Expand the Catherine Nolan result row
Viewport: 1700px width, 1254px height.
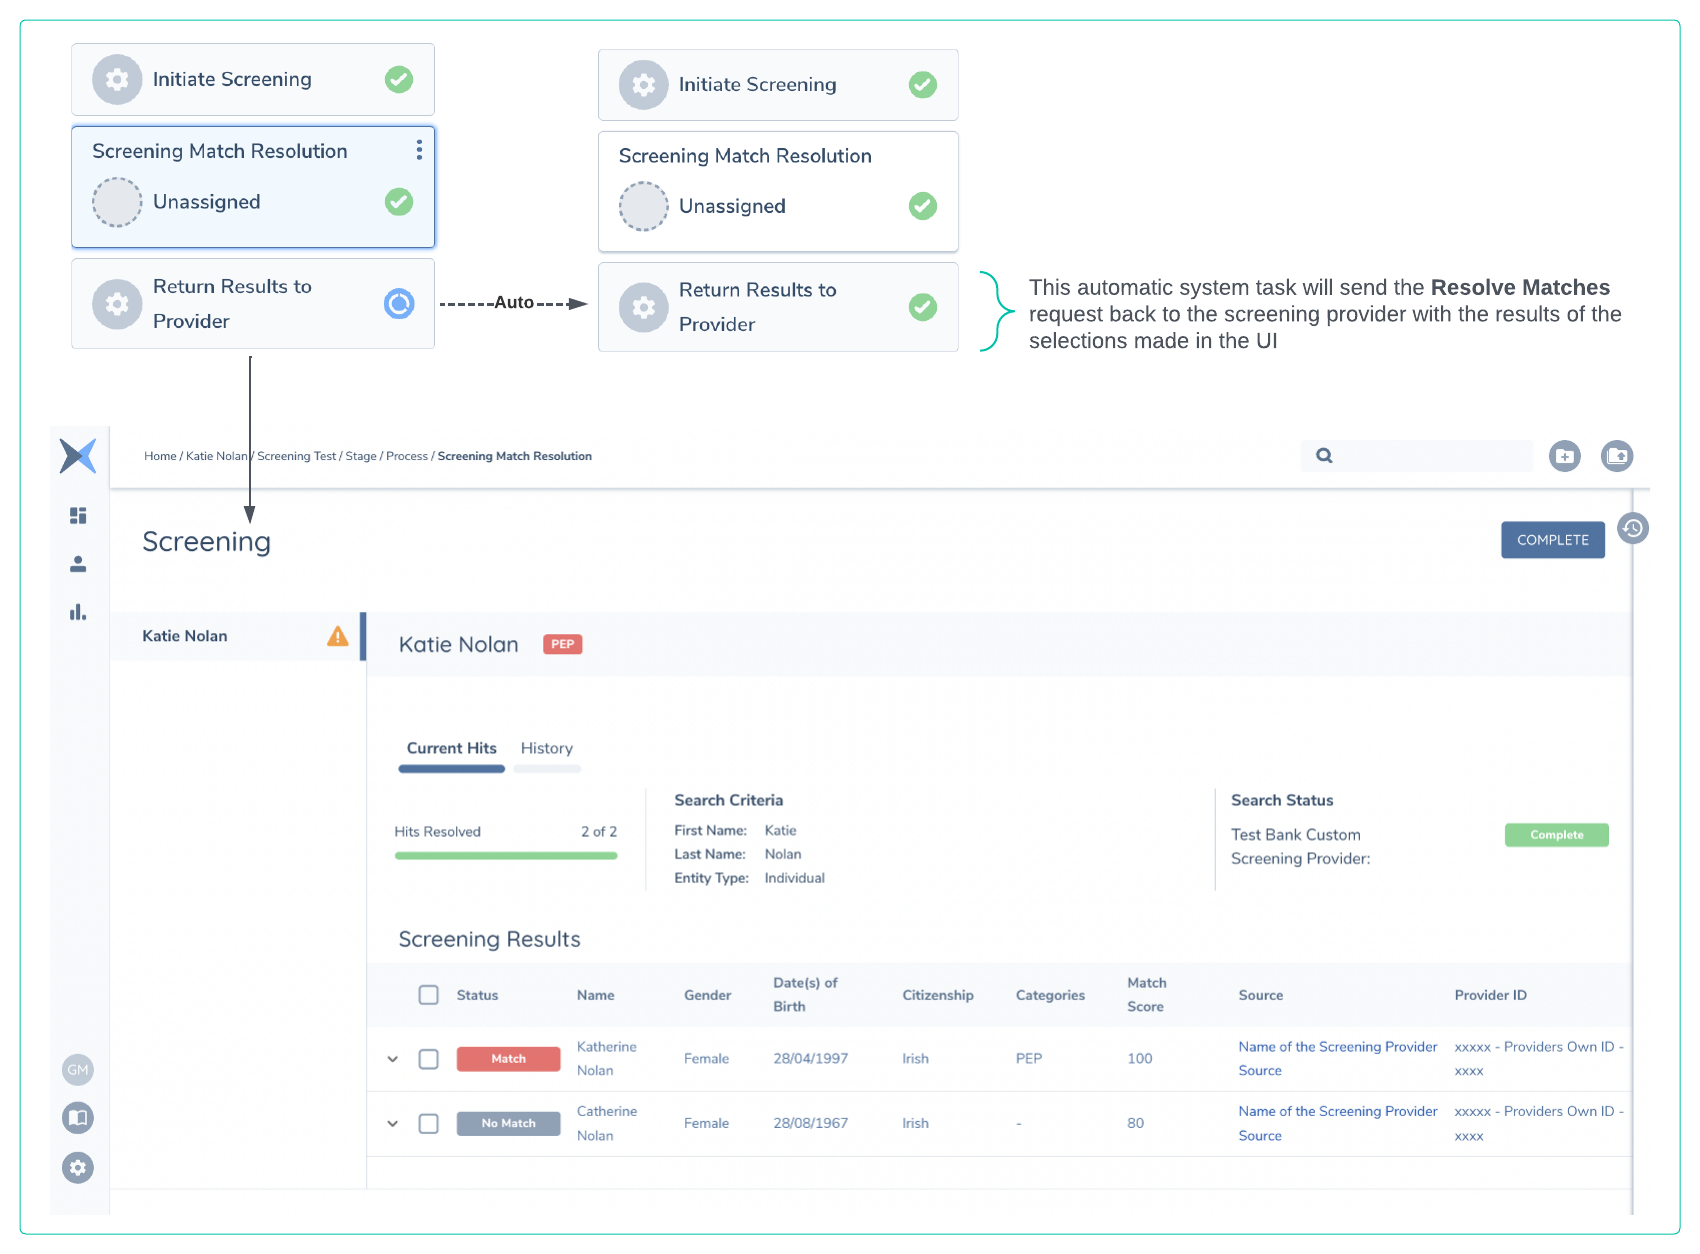pos(393,1124)
